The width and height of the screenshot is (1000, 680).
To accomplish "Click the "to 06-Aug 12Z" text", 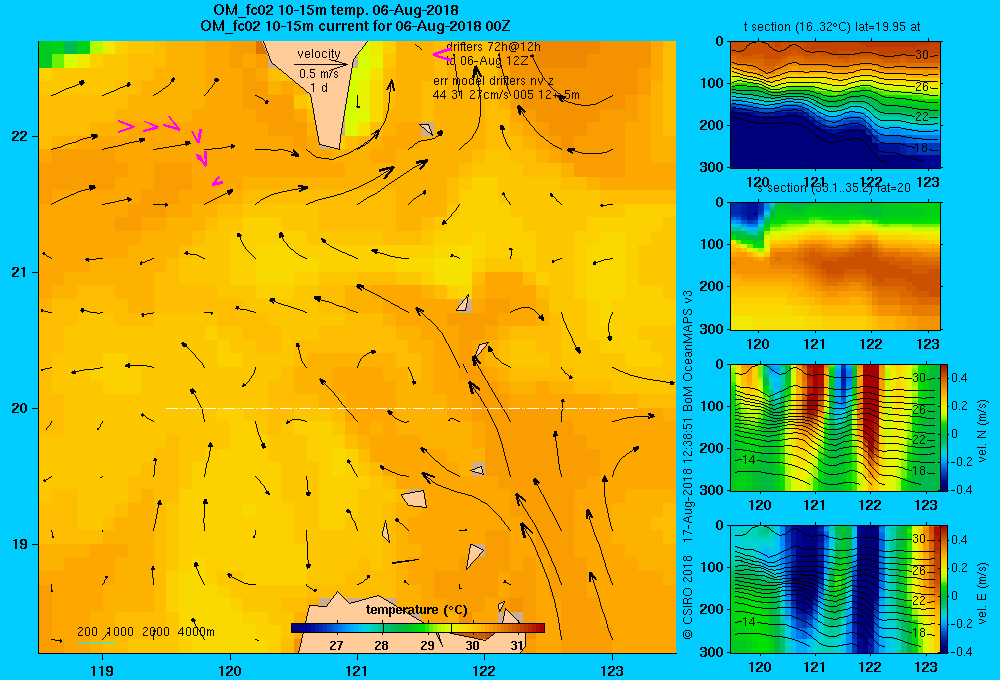I will pyautogui.click(x=487, y=61).
